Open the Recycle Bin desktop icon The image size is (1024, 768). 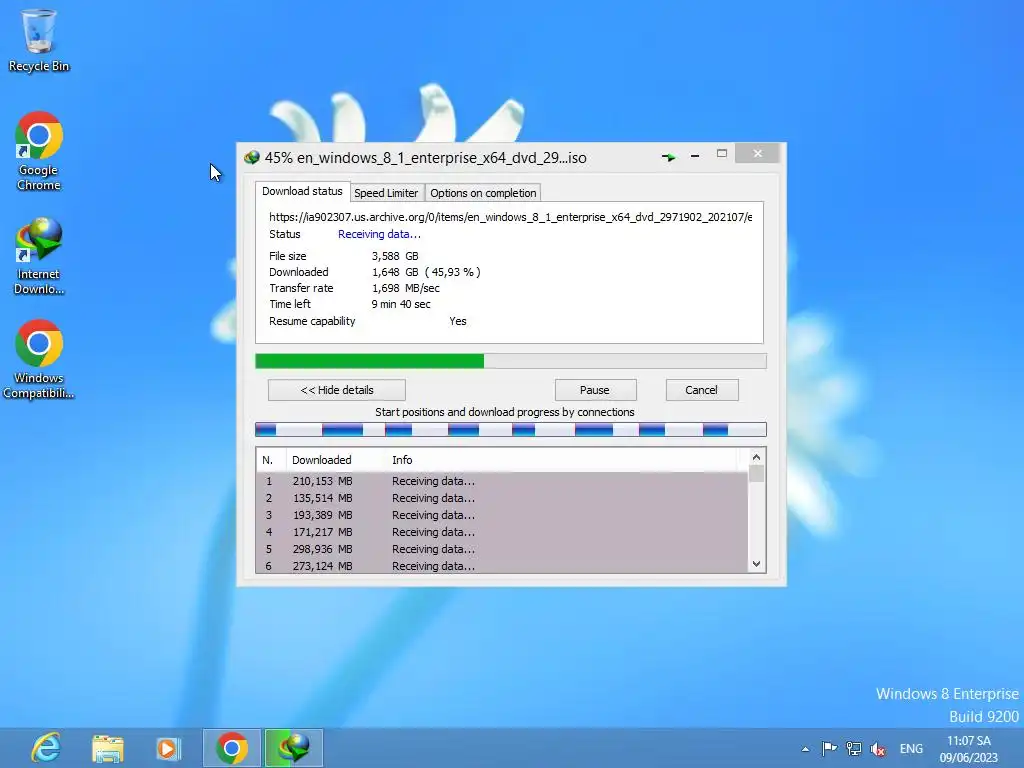(39, 40)
